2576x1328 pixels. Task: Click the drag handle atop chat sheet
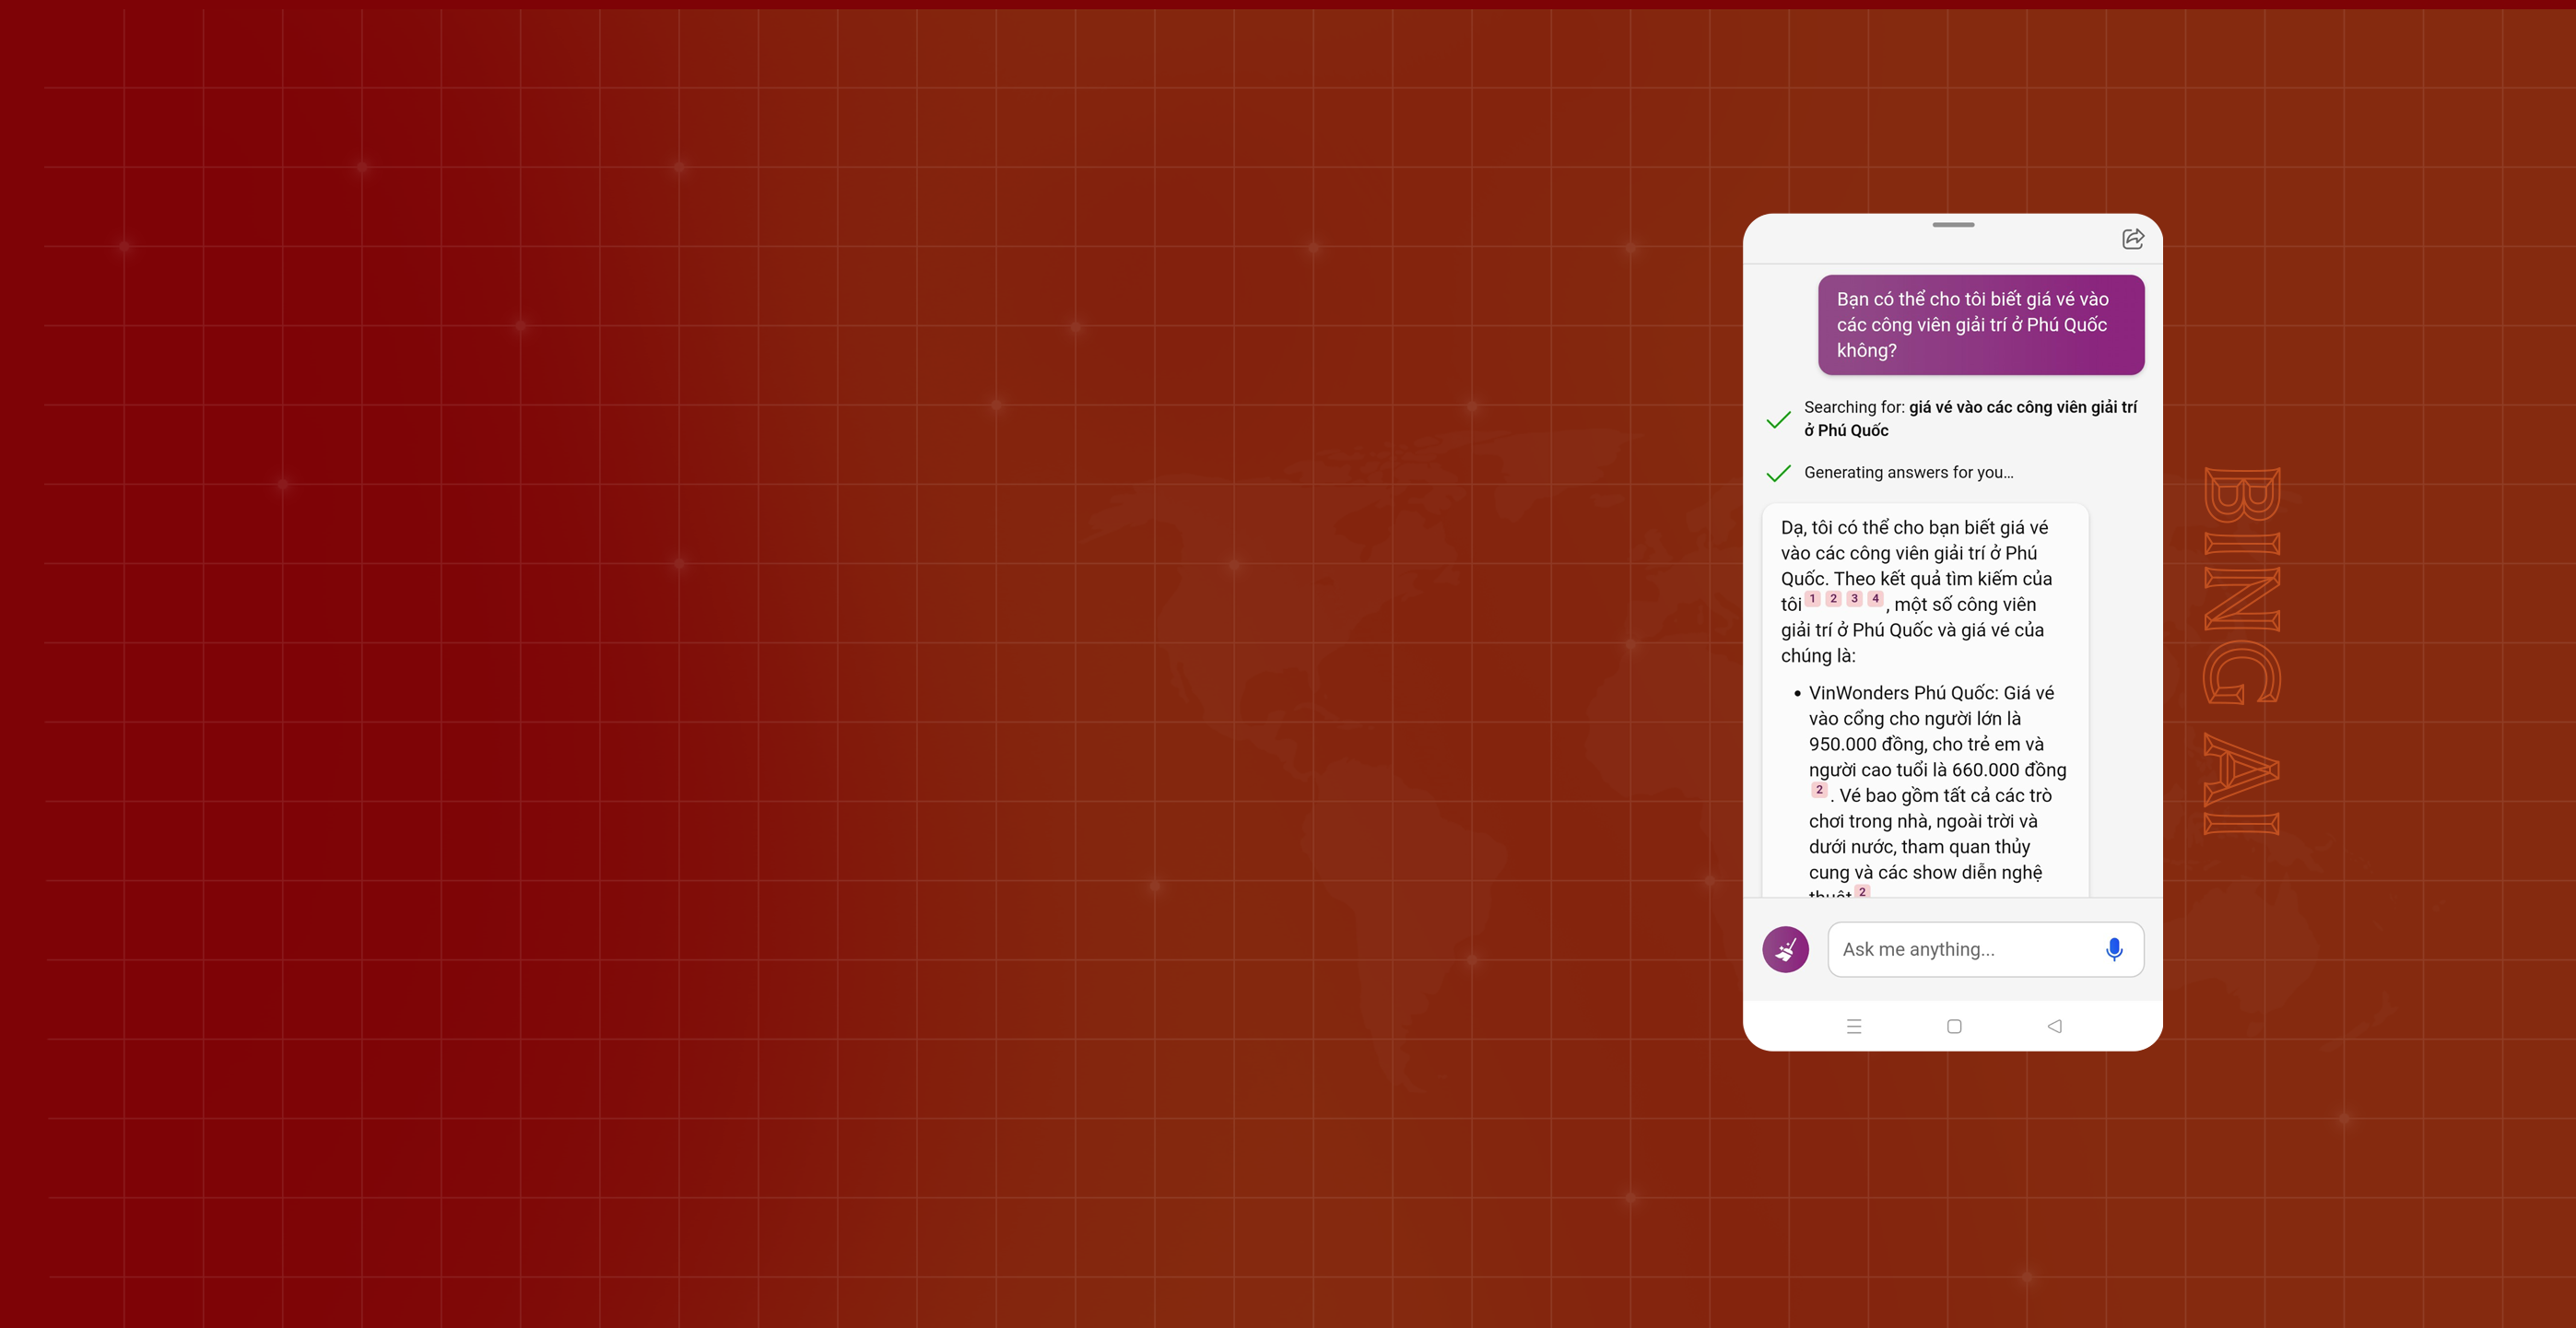point(1952,225)
